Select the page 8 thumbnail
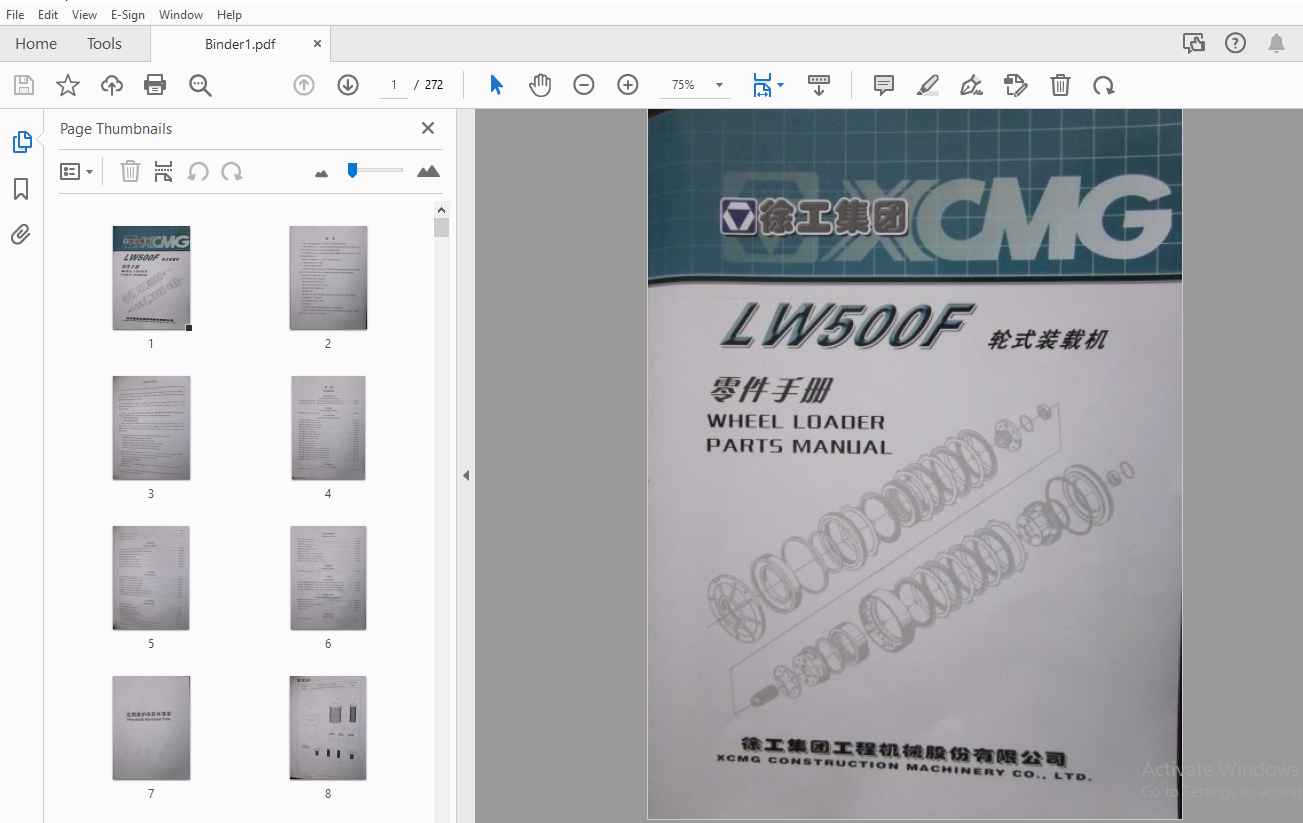The width and height of the screenshot is (1303, 823). pos(328,728)
